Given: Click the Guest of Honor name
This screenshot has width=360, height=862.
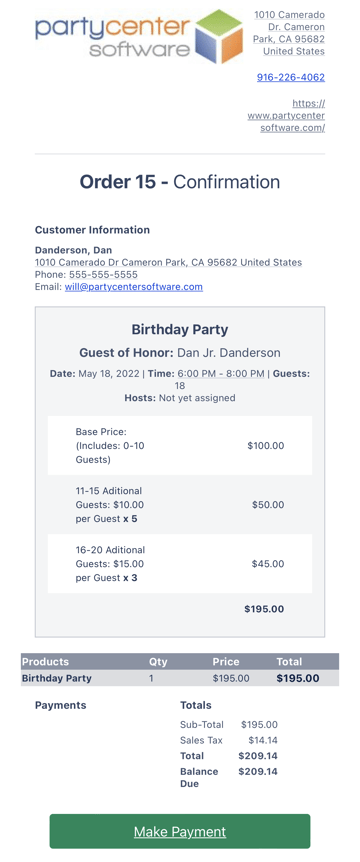Looking at the screenshot, I should [229, 353].
